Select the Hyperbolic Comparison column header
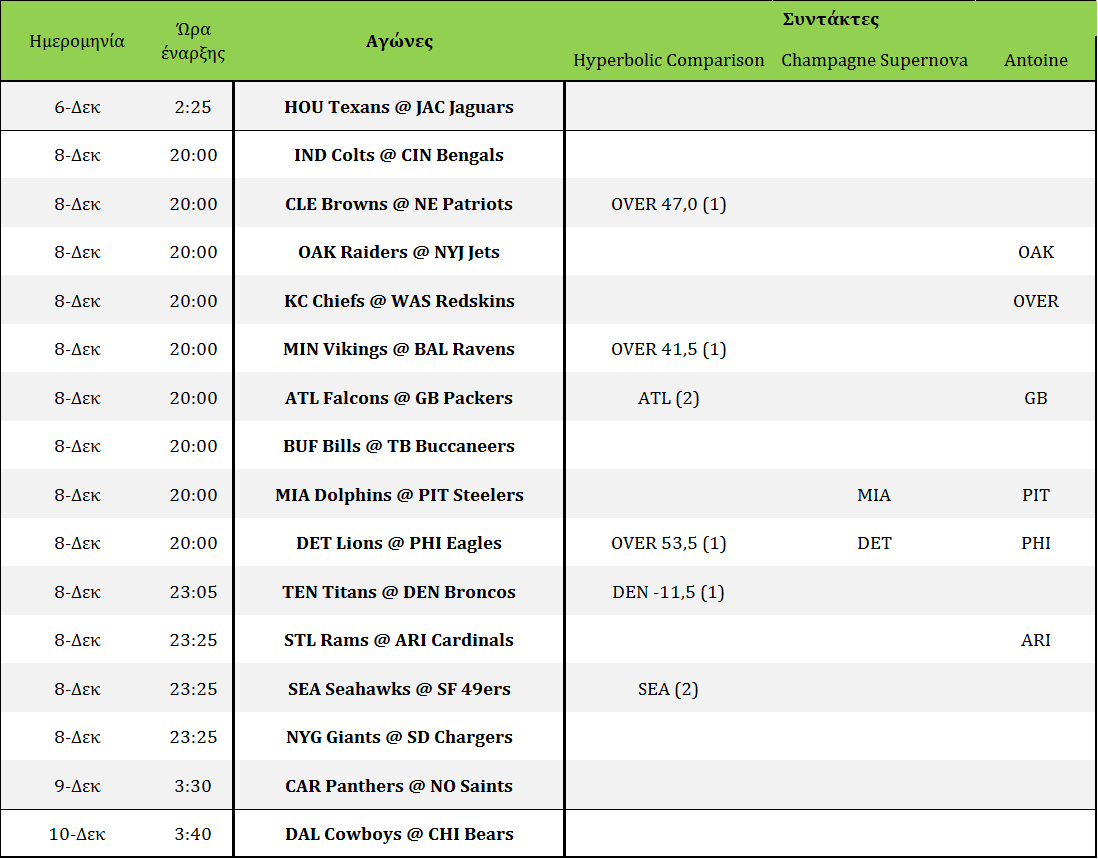This screenshot has height=859, width=1098. click(x=668, y=60)
